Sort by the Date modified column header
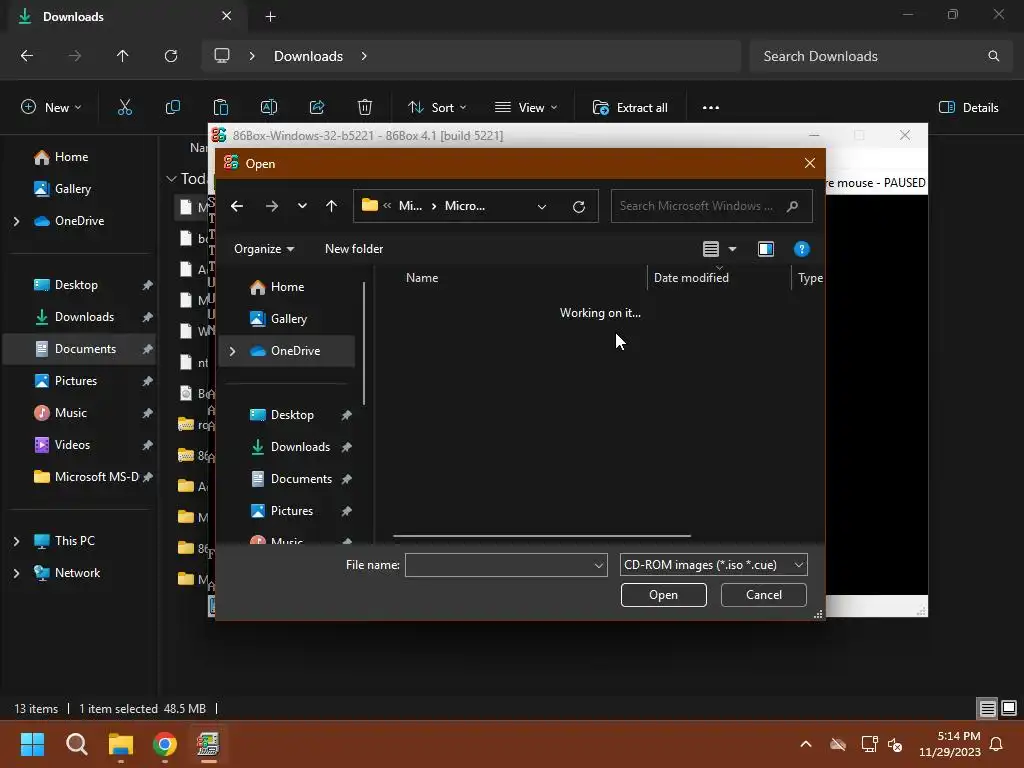 point(691,278)
